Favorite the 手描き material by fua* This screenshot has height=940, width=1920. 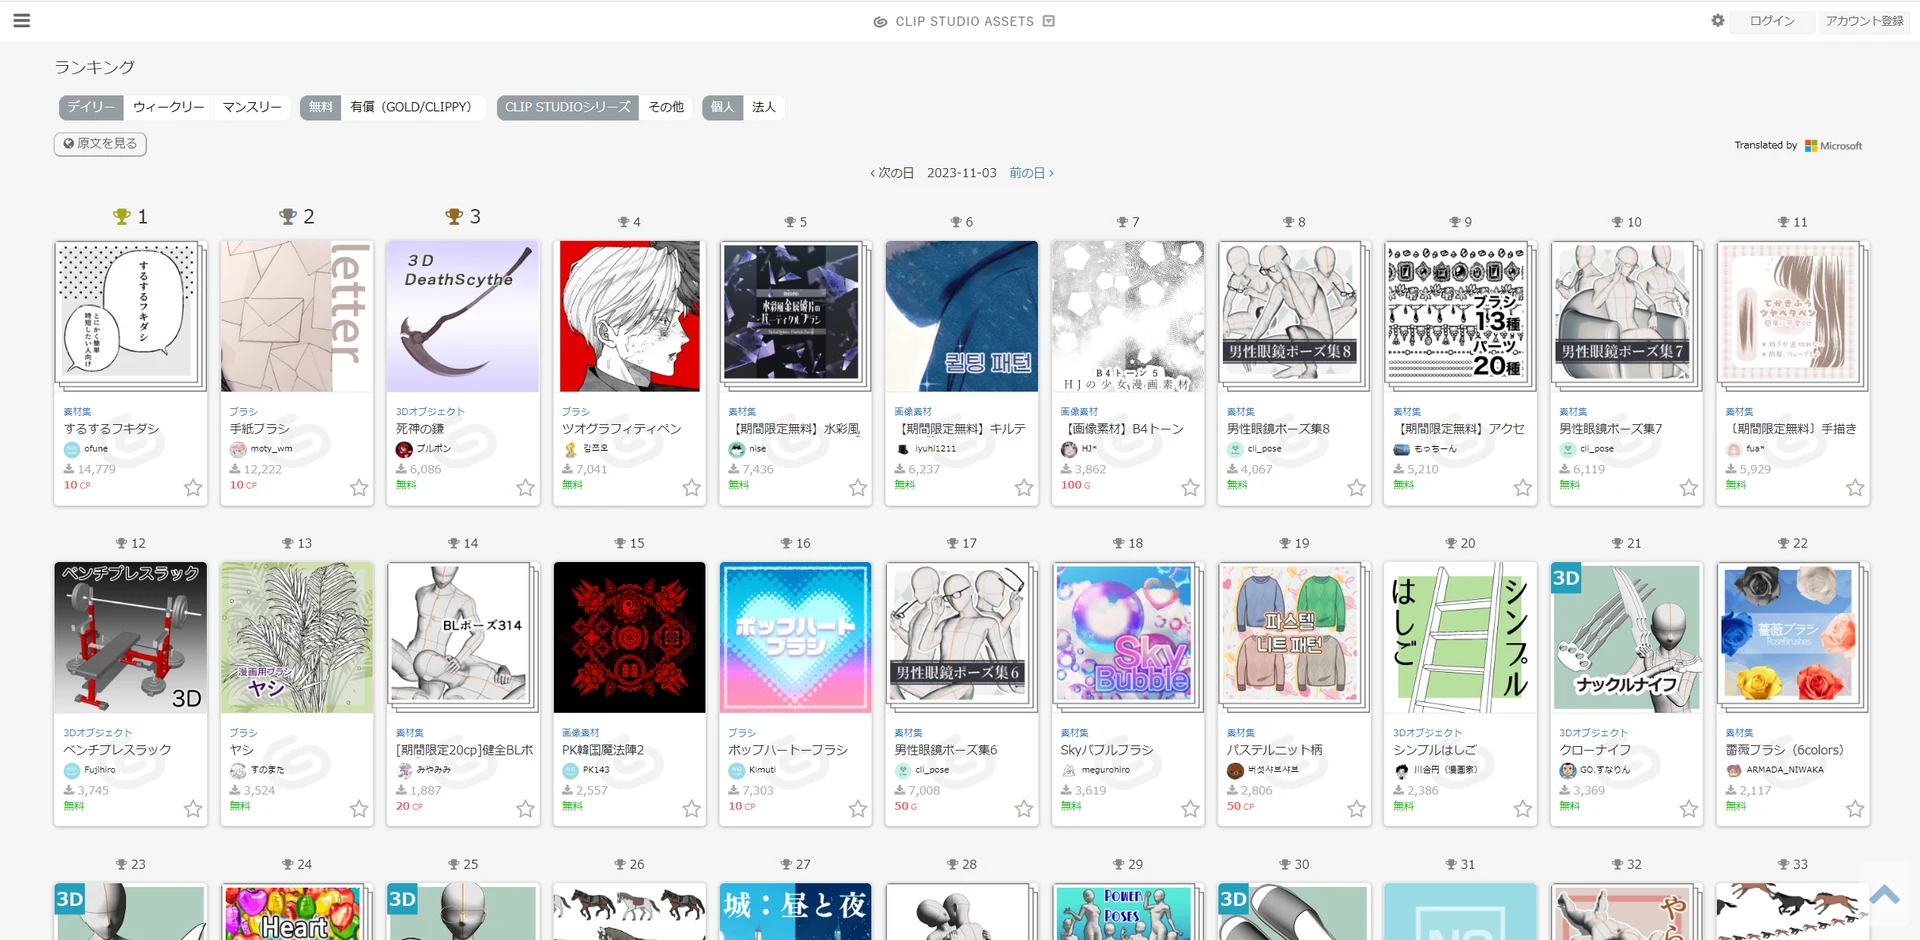(1855, 488)
